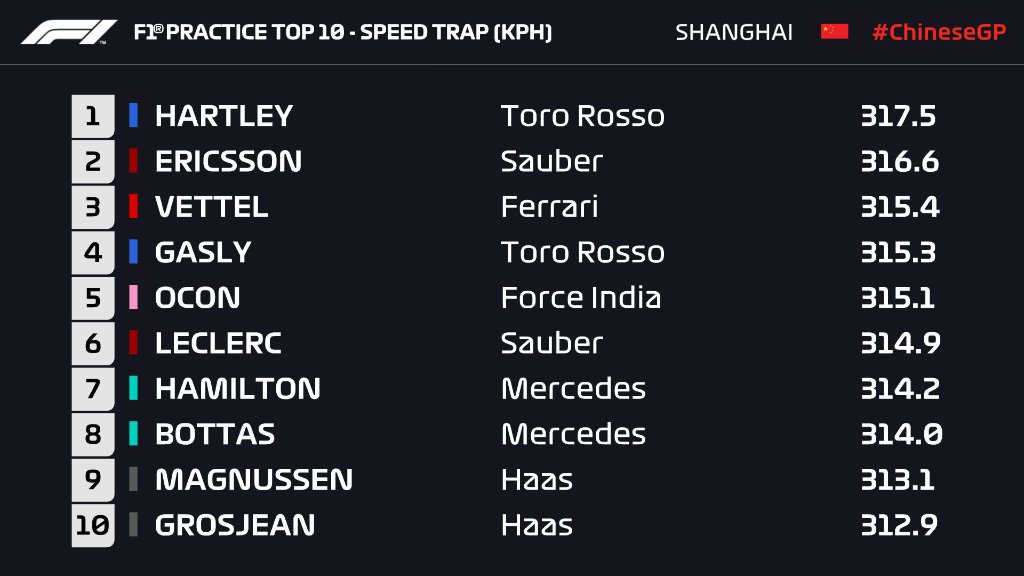
Task: Click the Practice Top 10 Speed Trap title
Action: (343, 32)
